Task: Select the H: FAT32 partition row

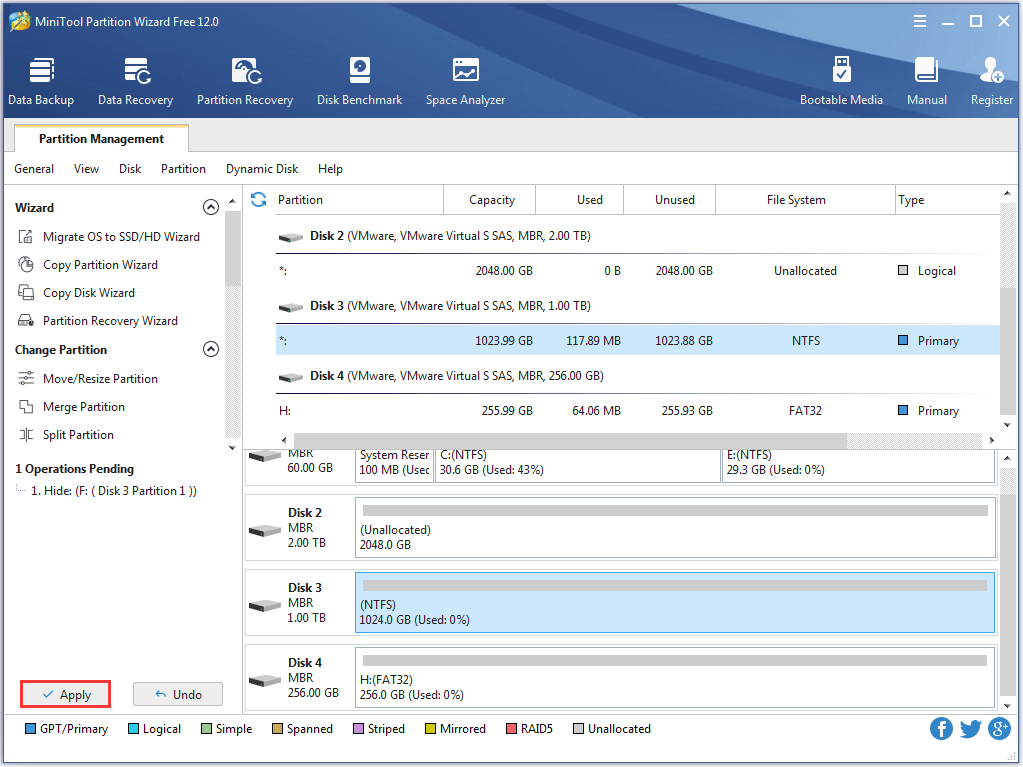Action: pos(637,411)
